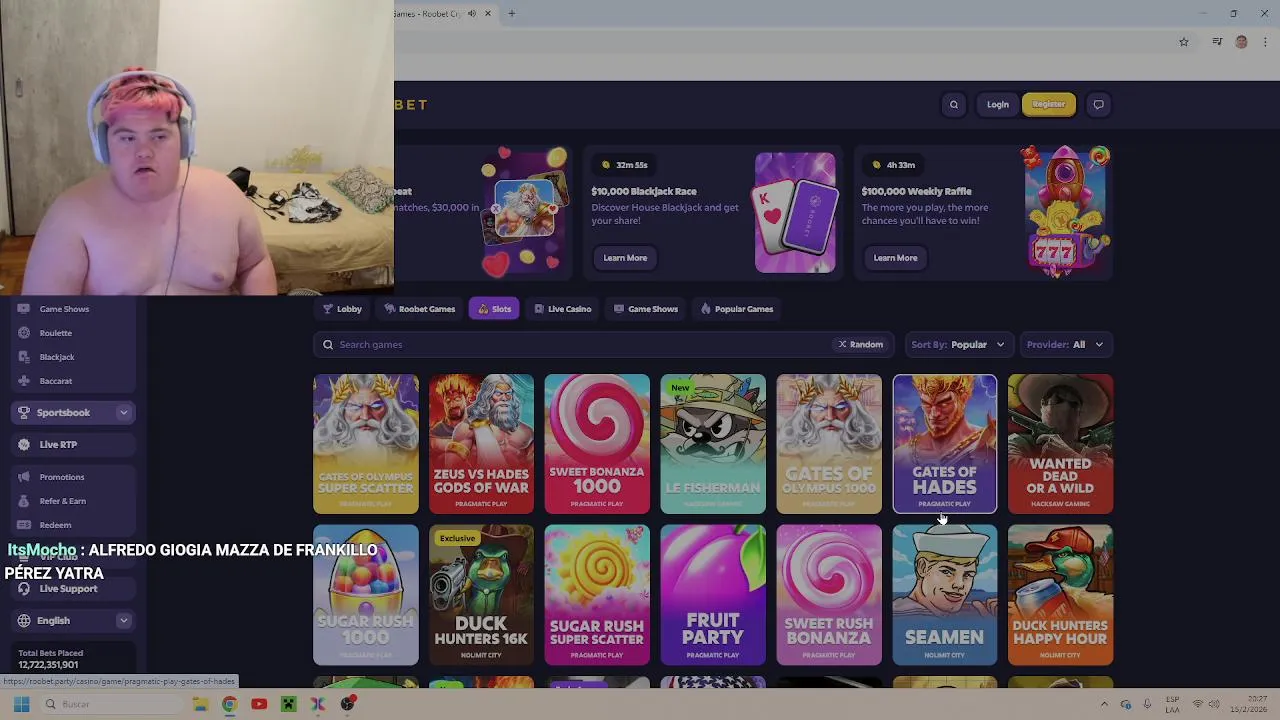Image resolution: width=1280 pixels, height=720 pixels.
Task: Open Baccarat from the sidebar
Action: (56, 381)
